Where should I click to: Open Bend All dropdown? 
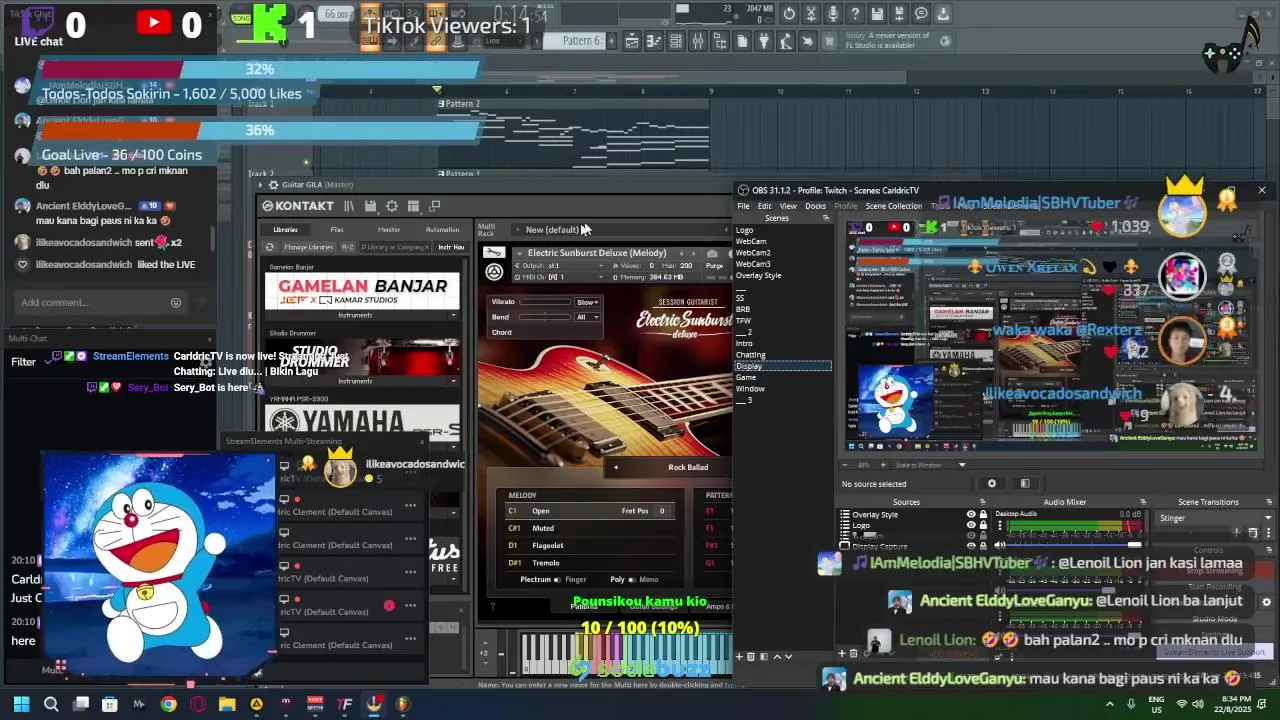pyautogui.click(x=587, y=317)
